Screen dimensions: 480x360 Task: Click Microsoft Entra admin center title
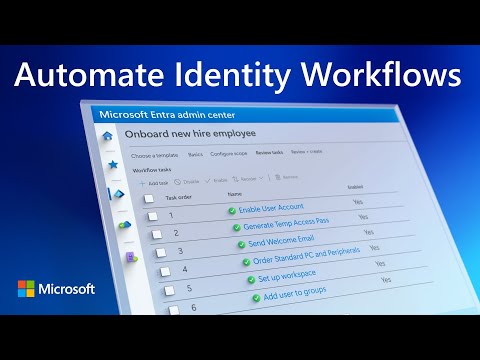click(x=167, y=115)
